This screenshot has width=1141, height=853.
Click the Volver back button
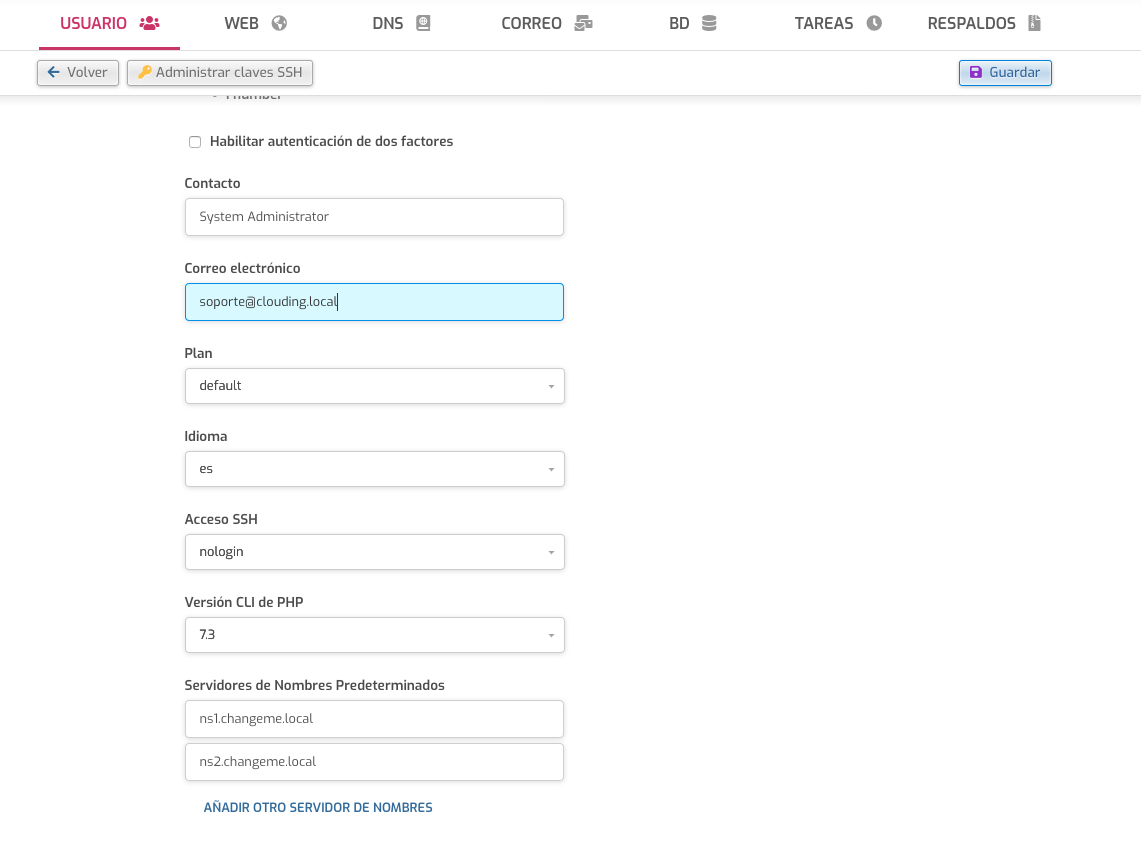78,73
